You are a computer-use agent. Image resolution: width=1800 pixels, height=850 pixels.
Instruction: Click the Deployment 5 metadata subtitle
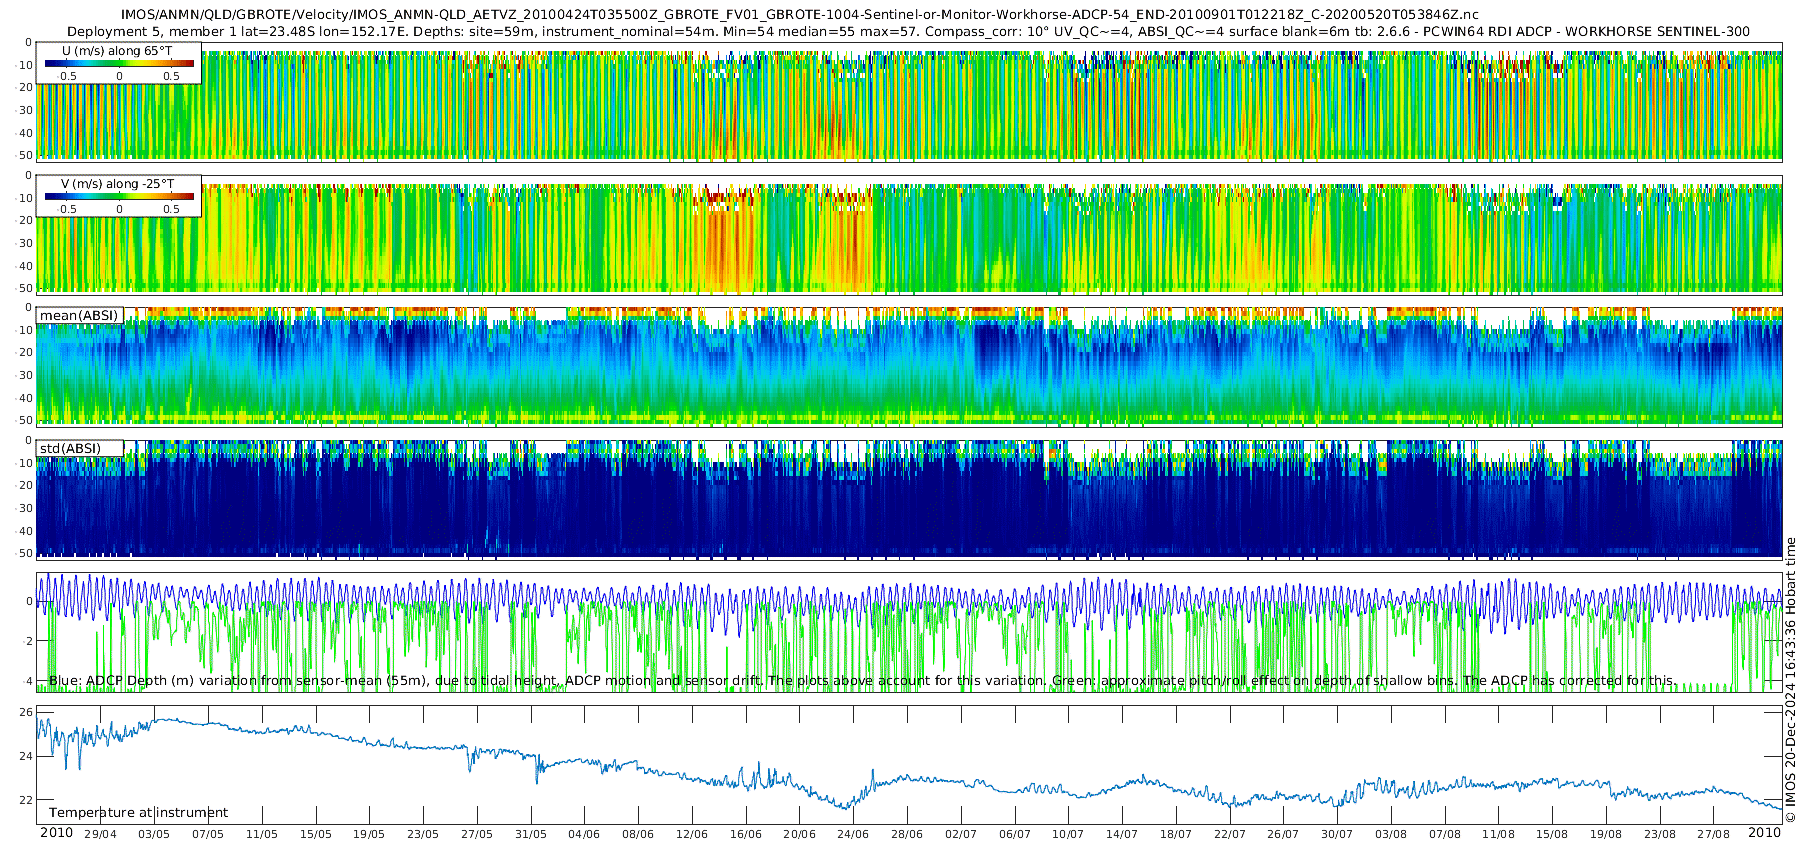(908, 32)
